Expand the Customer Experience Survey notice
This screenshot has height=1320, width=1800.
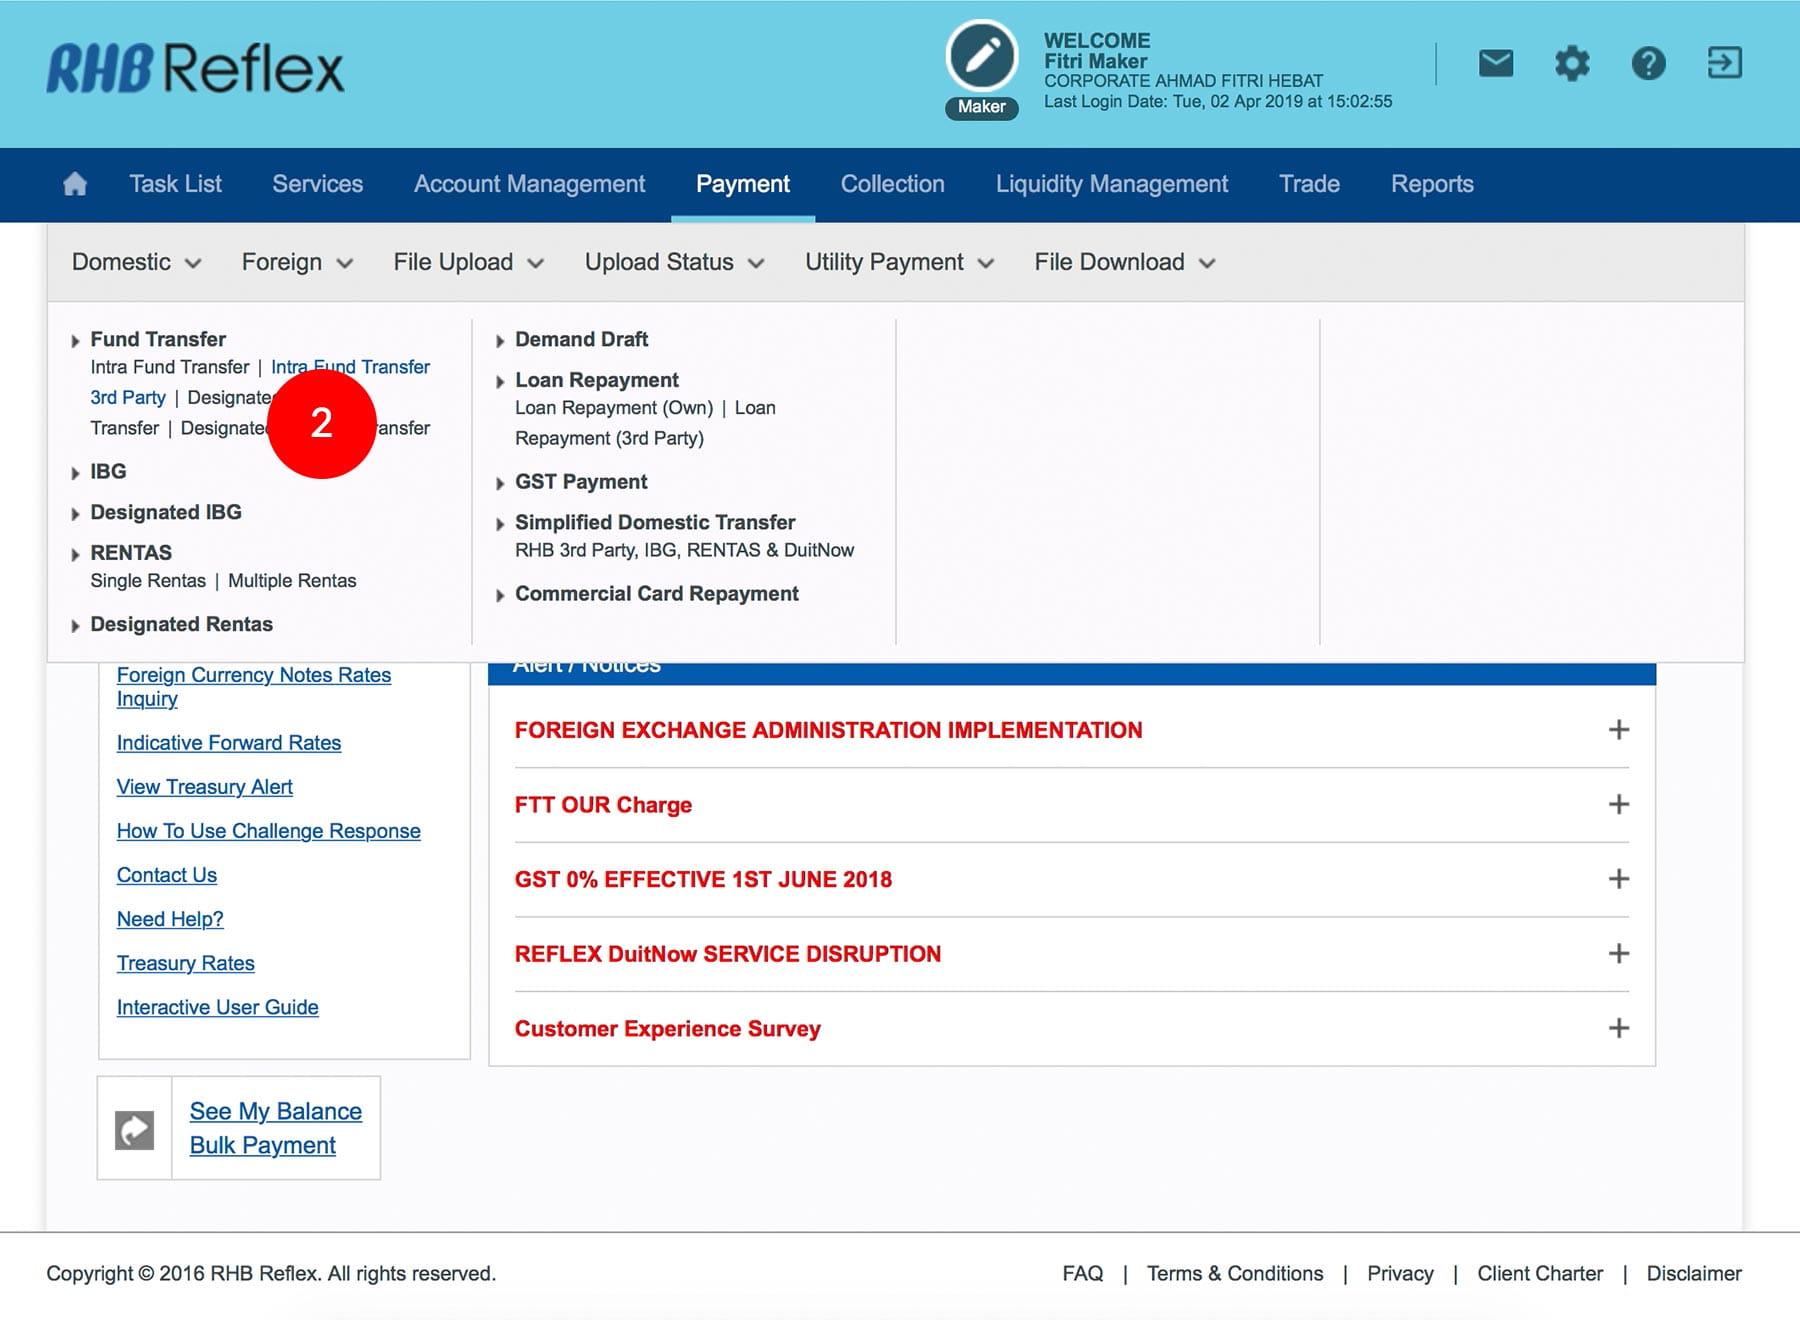click(1618, 1029)
